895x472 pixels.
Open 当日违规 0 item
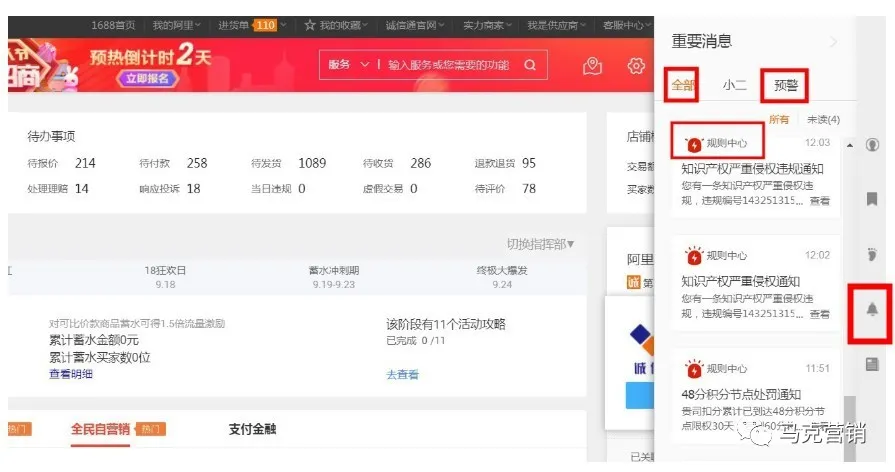[278, 189]
